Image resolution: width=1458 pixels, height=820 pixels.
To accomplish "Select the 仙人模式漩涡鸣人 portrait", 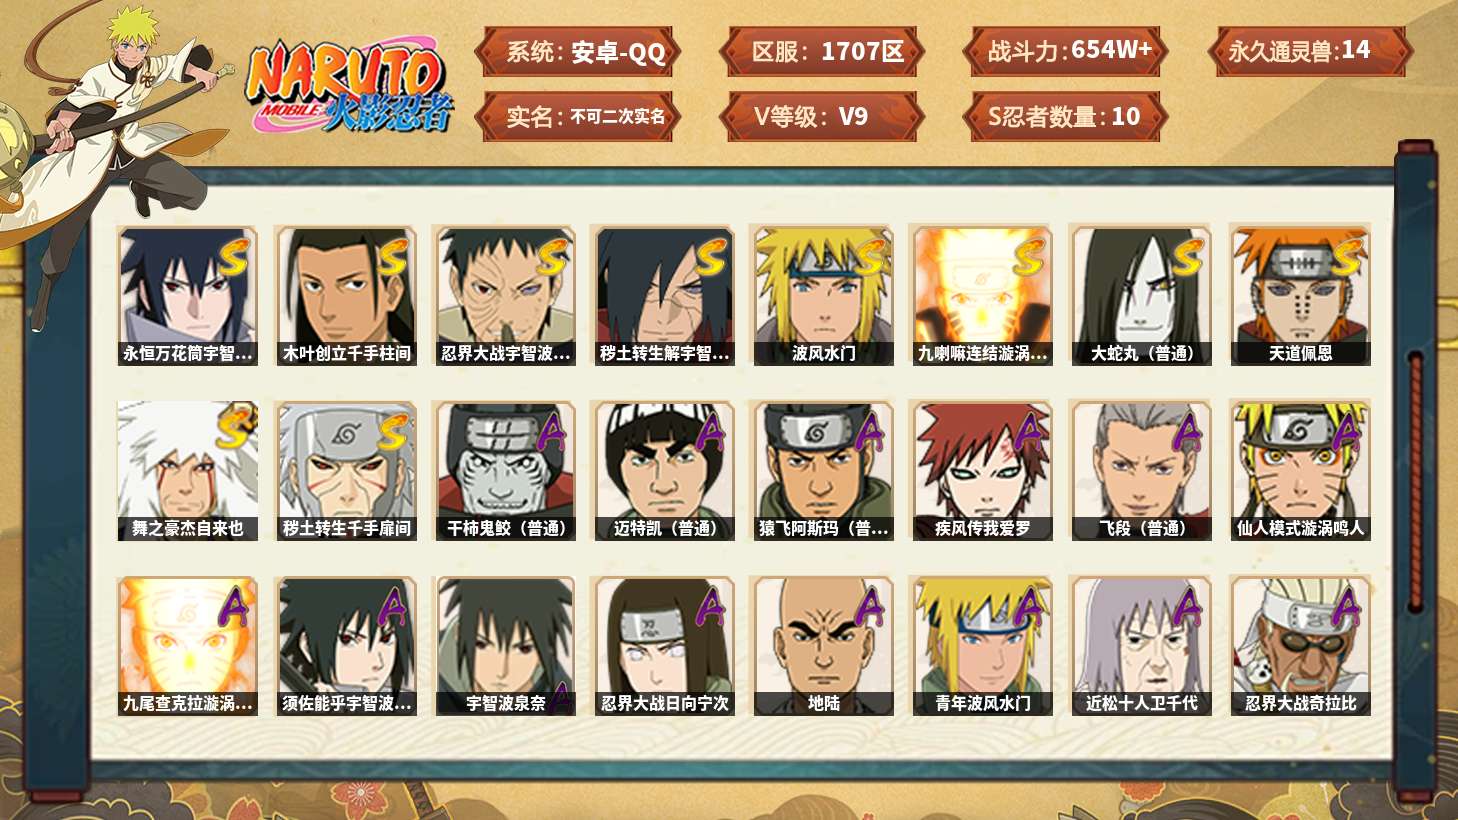I will click(1300, 471).
